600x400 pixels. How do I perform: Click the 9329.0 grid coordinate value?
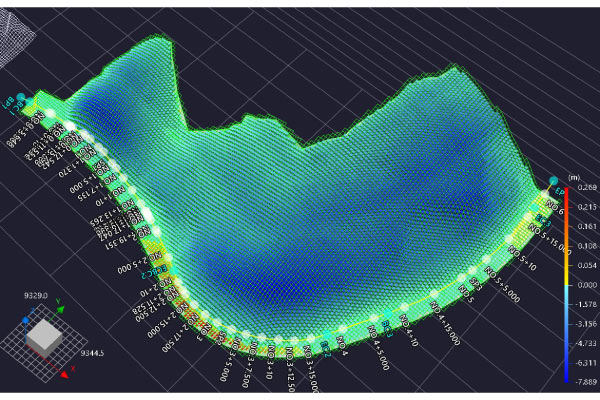click(x=34, y=297)
